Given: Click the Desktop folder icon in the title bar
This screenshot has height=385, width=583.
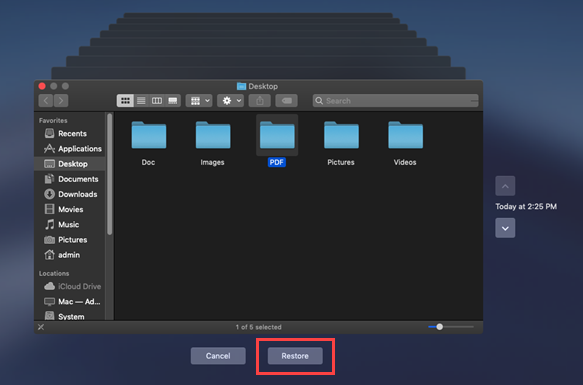Looking at the screenshot, I should click(x=241, y=86).
